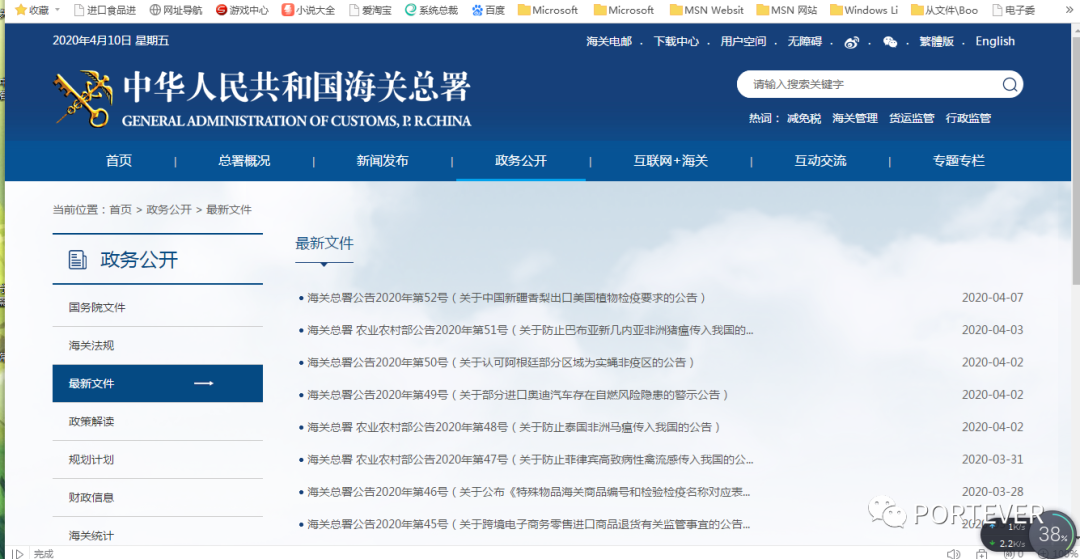Image resolution: width=1080 pixels, height=559 pixels.
Task: Open announcement 2020年第51号 about Papua New Guinea
Action: point(530,330)
